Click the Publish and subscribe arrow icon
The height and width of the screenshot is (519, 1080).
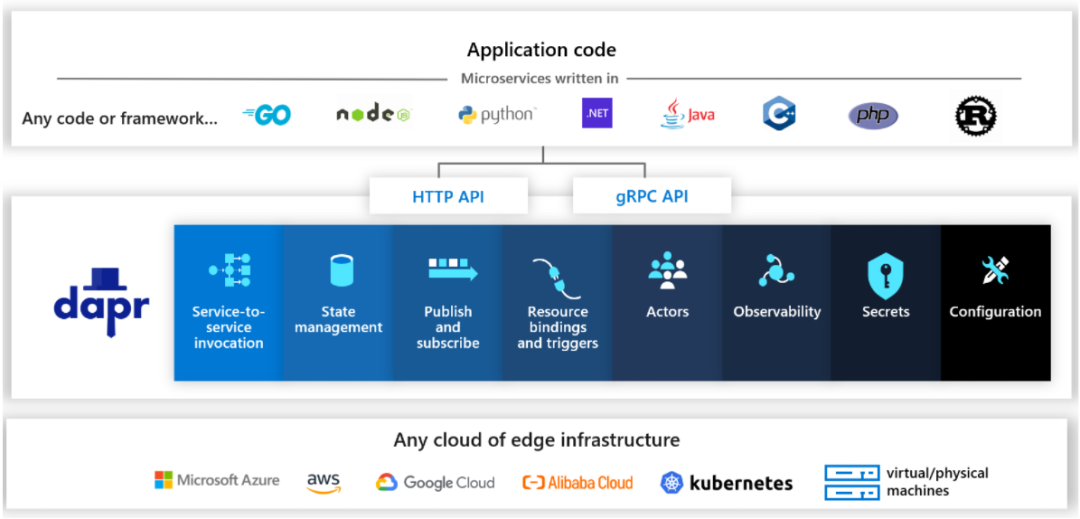pyautogui.click(x=453, y=270)
